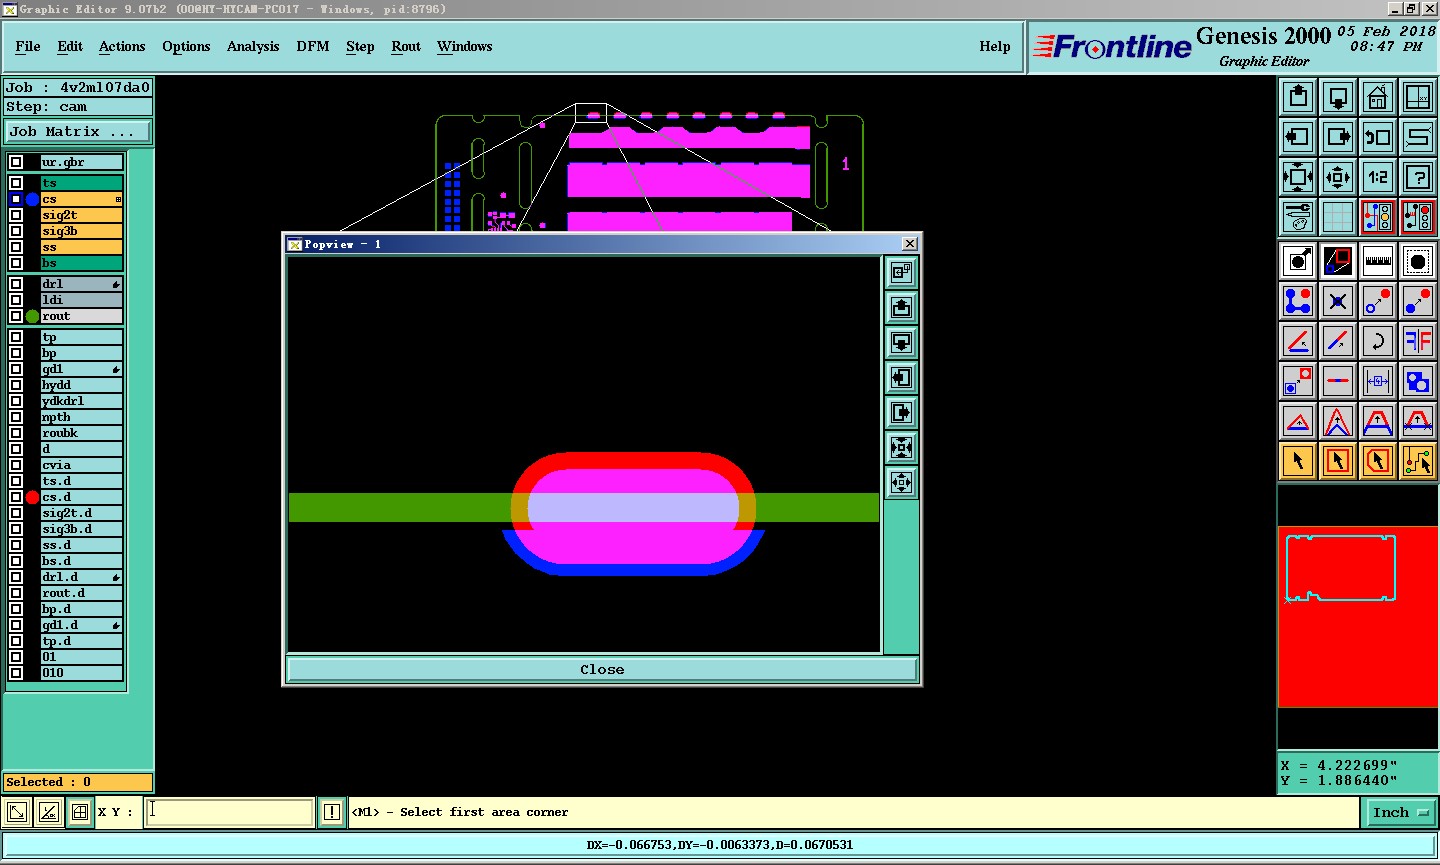The width and height of the screenshot is (1440, 865).
Task: Click the board overview thumbnail on red background
Action: [x=1341, y=568]
